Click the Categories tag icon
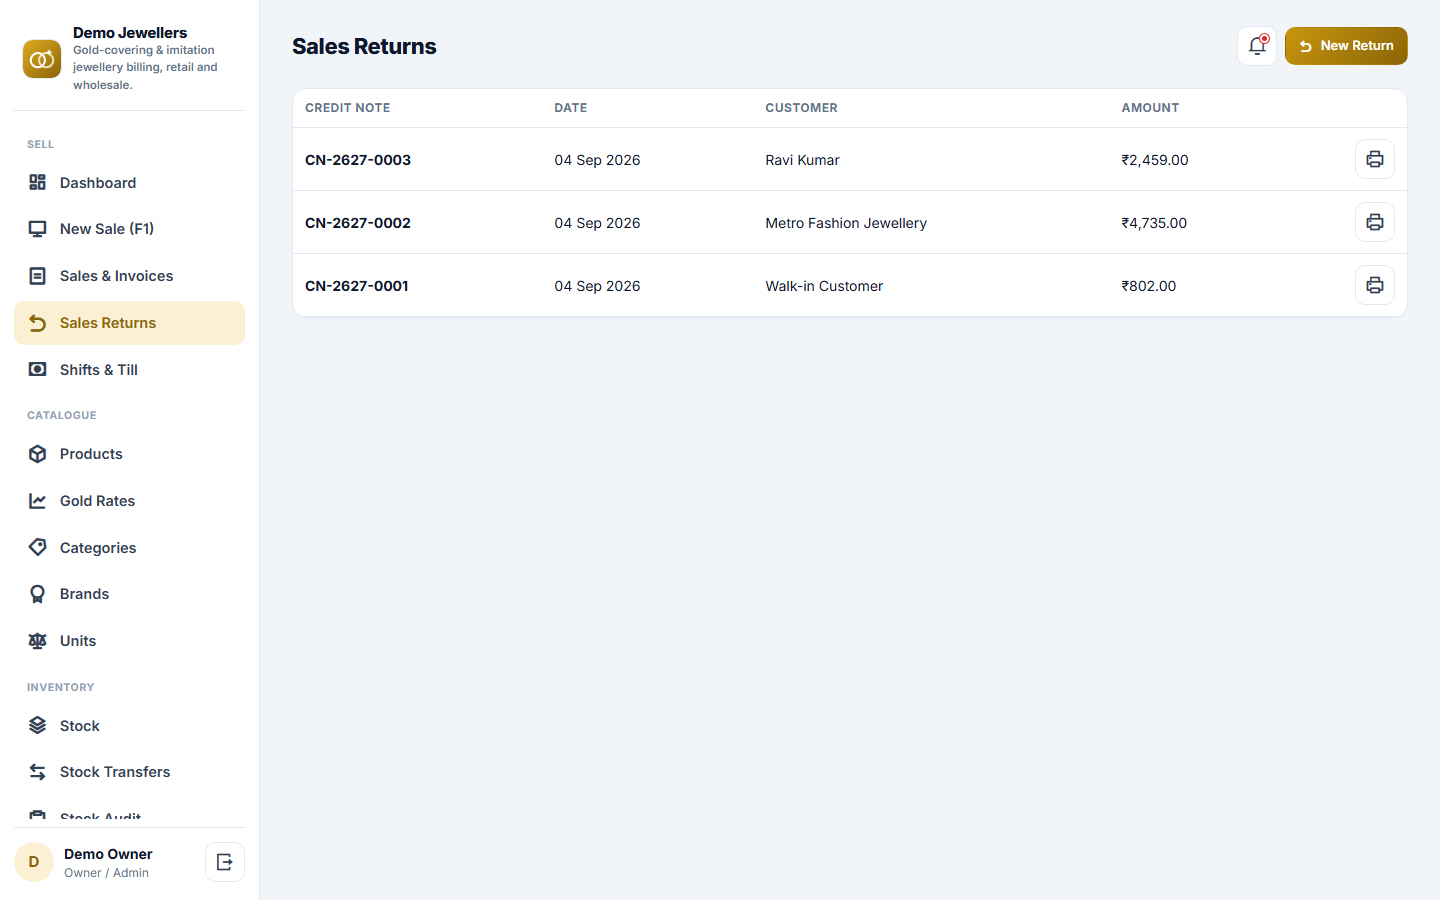This screenshot has width=1440, height=900. coord(38,547)
